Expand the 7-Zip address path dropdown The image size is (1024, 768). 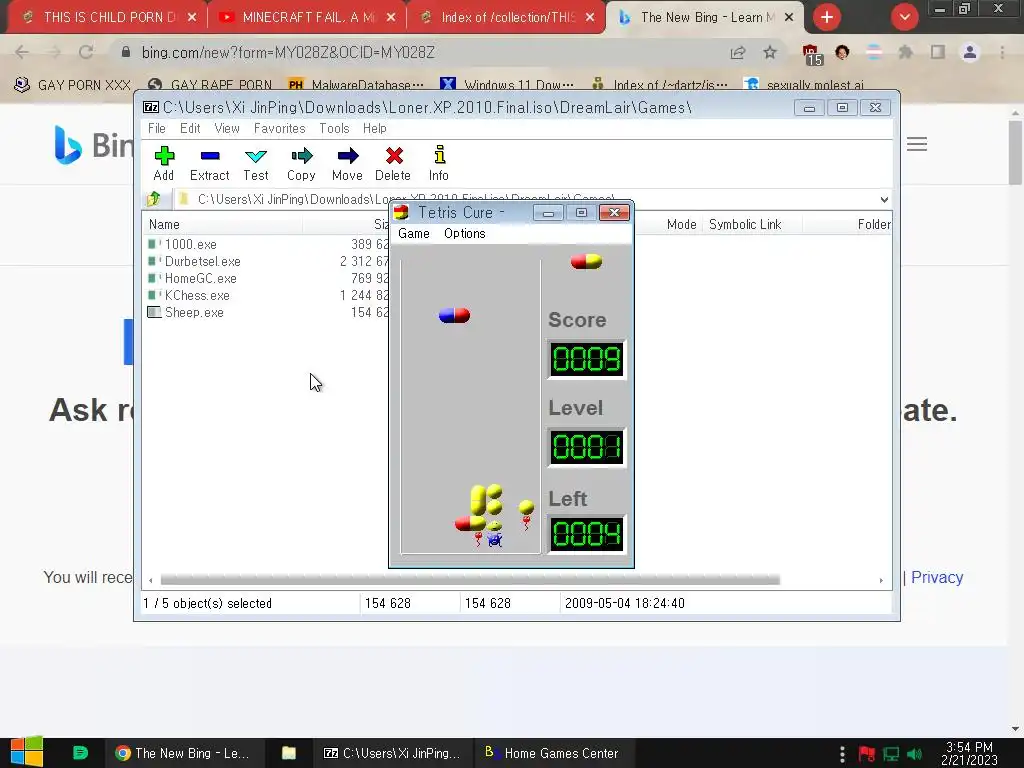[x=884, y=199]
